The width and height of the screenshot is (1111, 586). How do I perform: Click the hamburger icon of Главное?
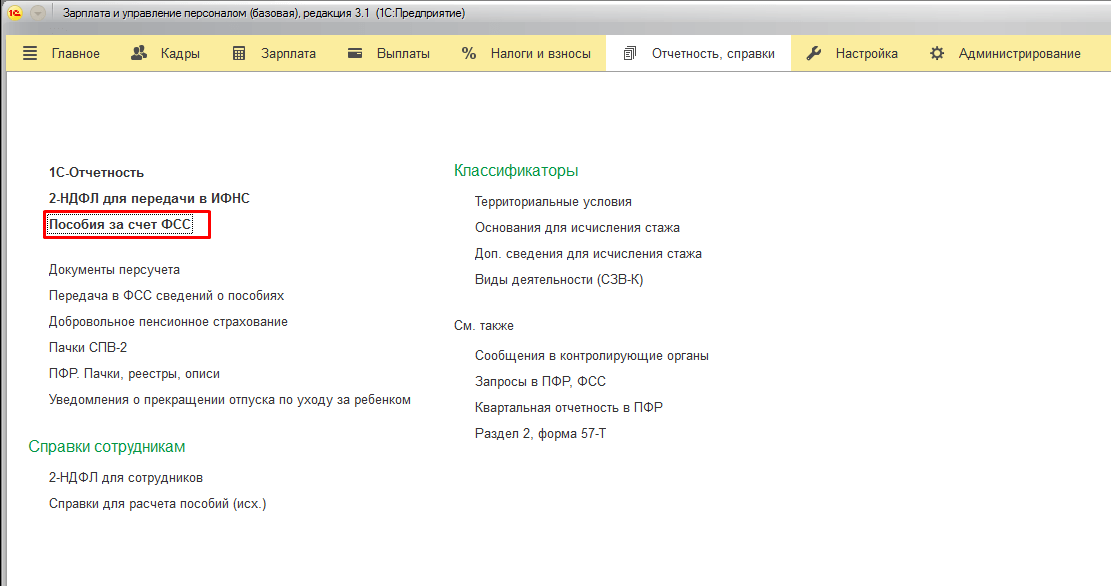point(30,53)
